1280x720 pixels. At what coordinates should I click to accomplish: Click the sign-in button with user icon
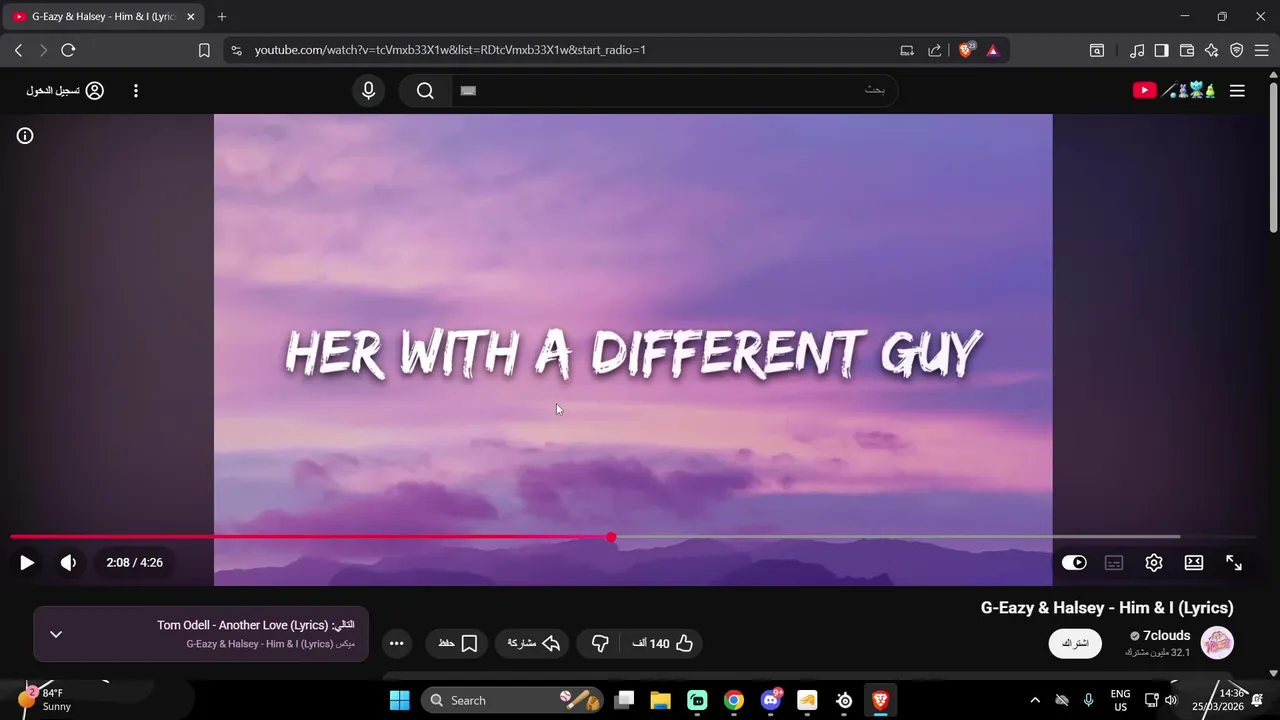tap(65, 91)
